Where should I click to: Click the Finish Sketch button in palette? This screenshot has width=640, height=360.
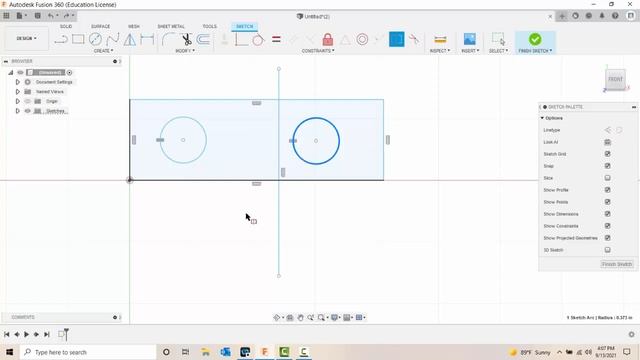click(x=617, y=264)
